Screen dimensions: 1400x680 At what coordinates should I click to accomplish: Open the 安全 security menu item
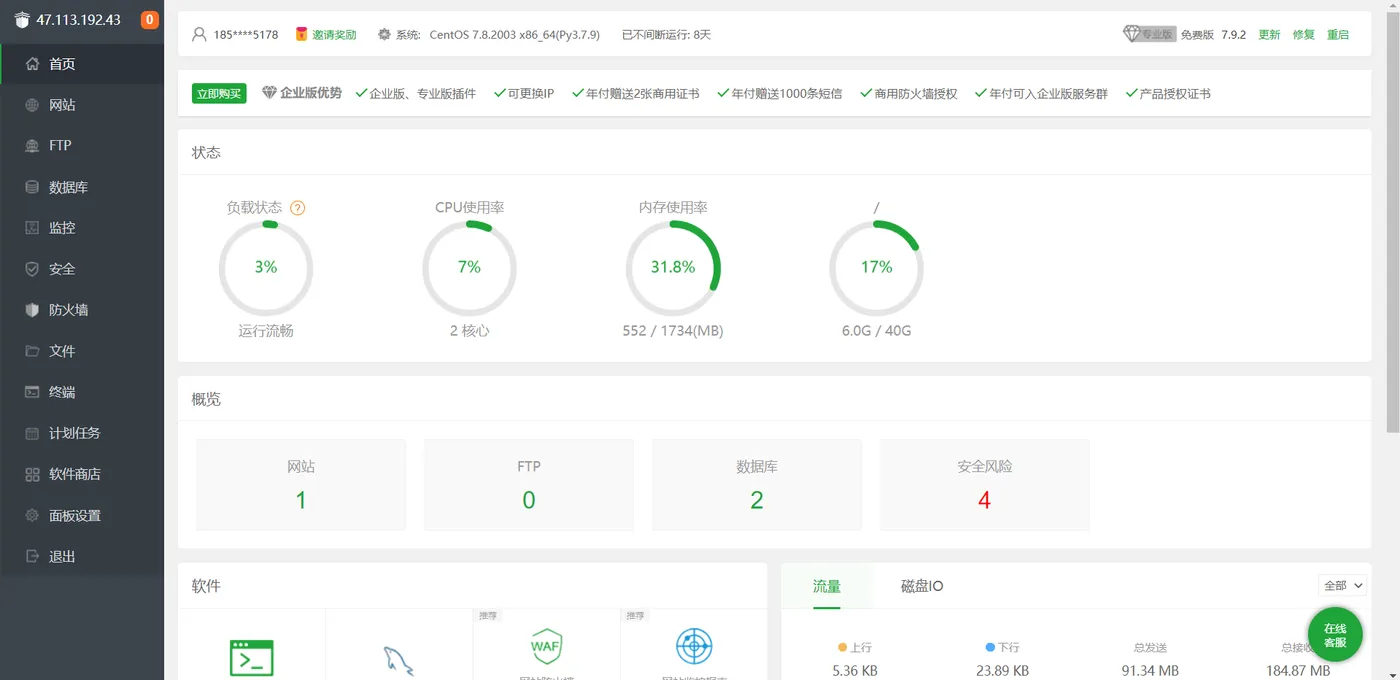pyautogui.click(x=82, y=269)
